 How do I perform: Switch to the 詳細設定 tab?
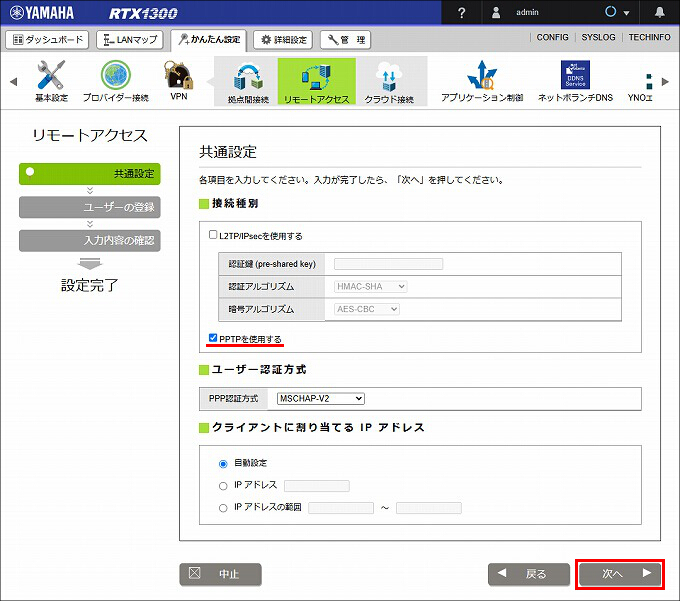pos(283,40)
